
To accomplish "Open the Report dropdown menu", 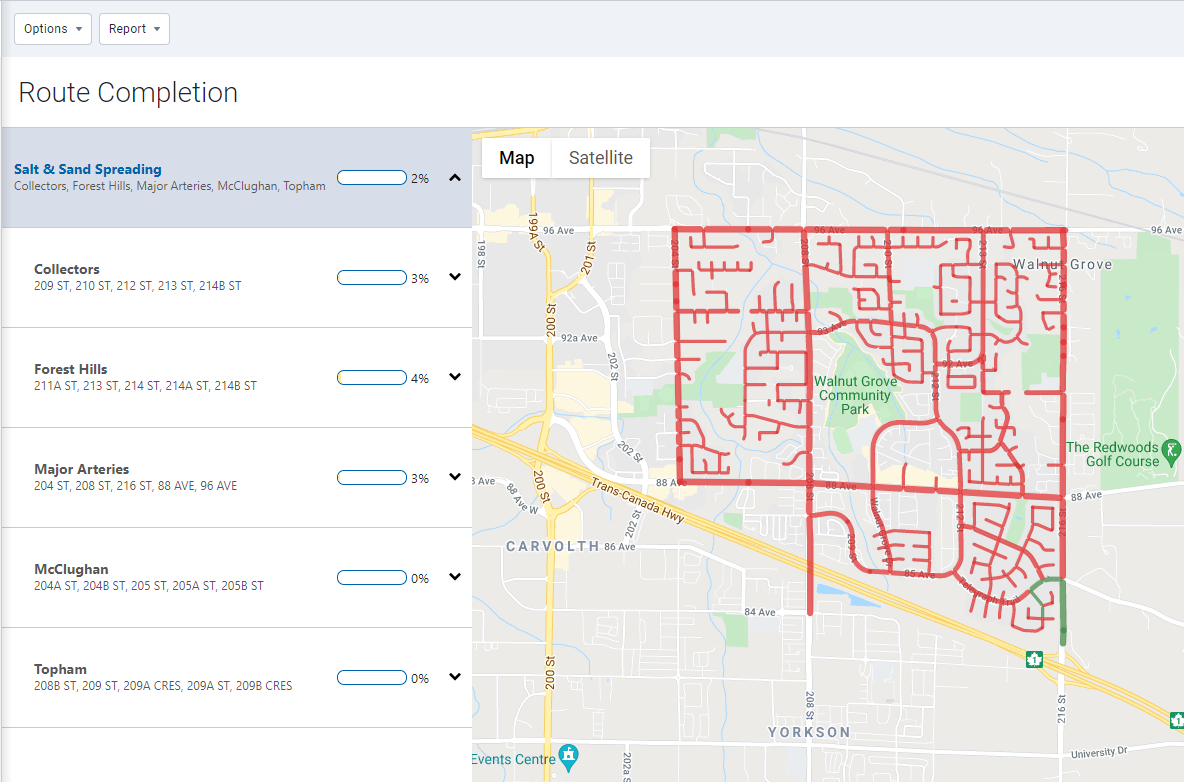I will (134, 29).
